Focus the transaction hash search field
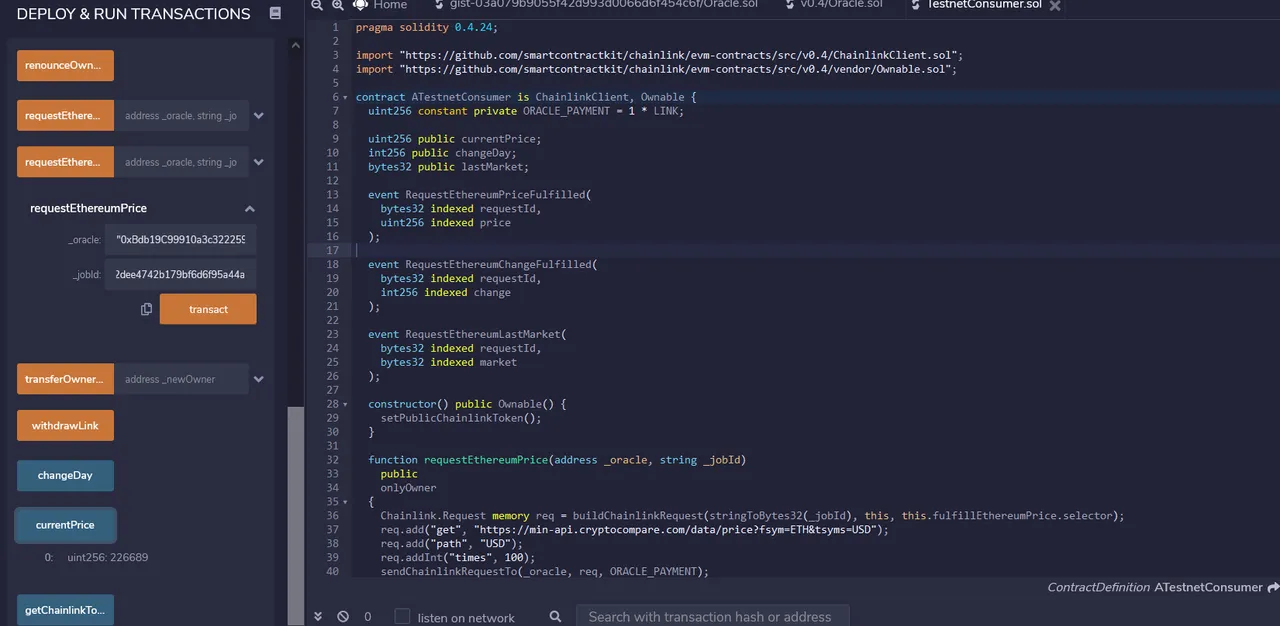 pyautogui.click(x=712, y=617)
